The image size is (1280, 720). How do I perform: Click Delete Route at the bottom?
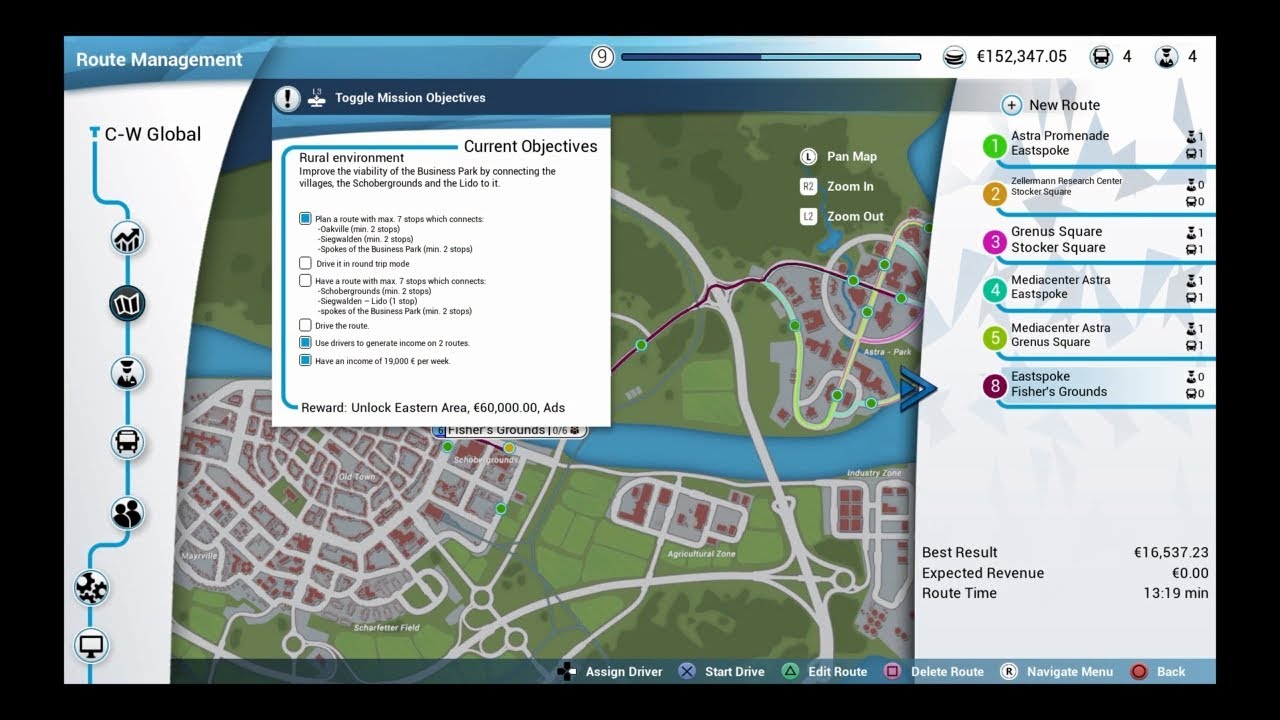pos(947,672)
